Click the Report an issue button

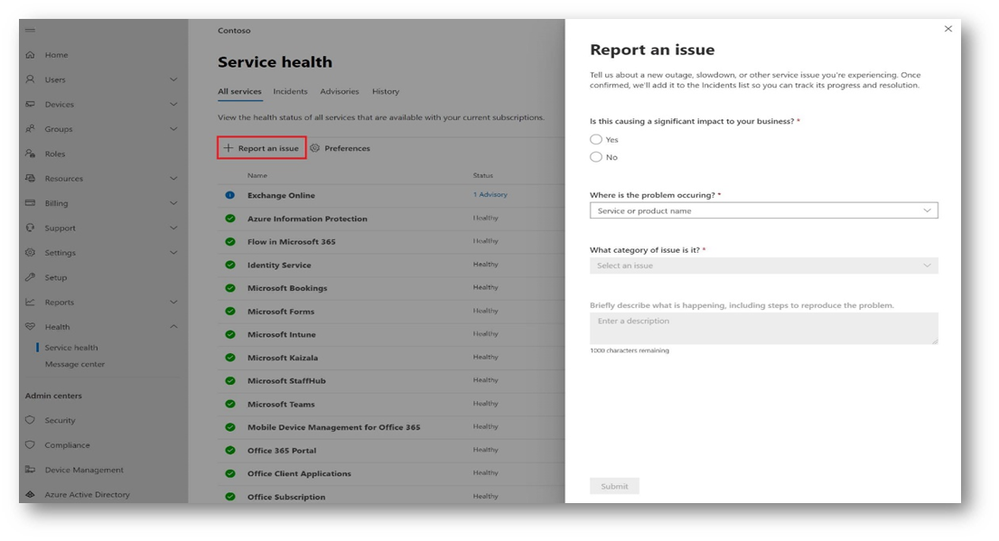coord(261,148)
